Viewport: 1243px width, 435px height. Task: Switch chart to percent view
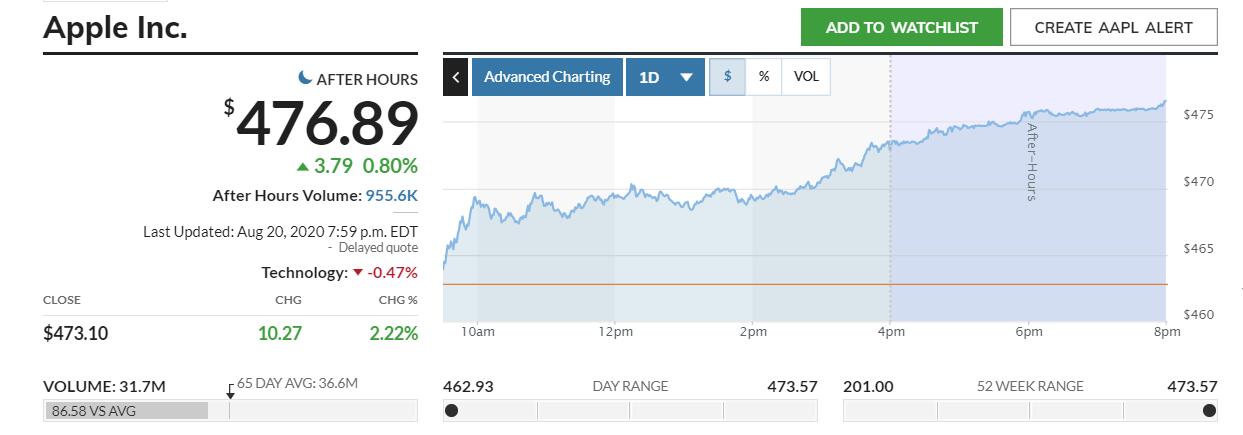(x=763, y=77)
